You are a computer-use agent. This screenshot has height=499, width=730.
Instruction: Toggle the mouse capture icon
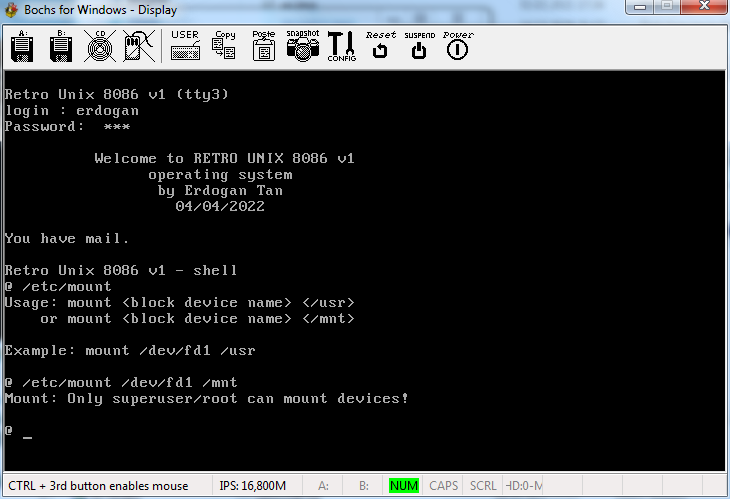[x=139, y=47]
